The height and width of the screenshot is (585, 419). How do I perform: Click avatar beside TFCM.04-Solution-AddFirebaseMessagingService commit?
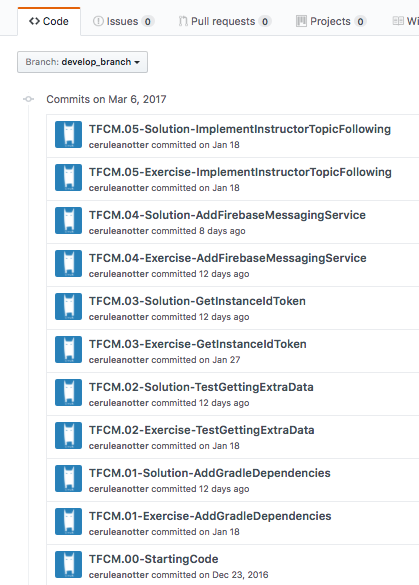69,220
